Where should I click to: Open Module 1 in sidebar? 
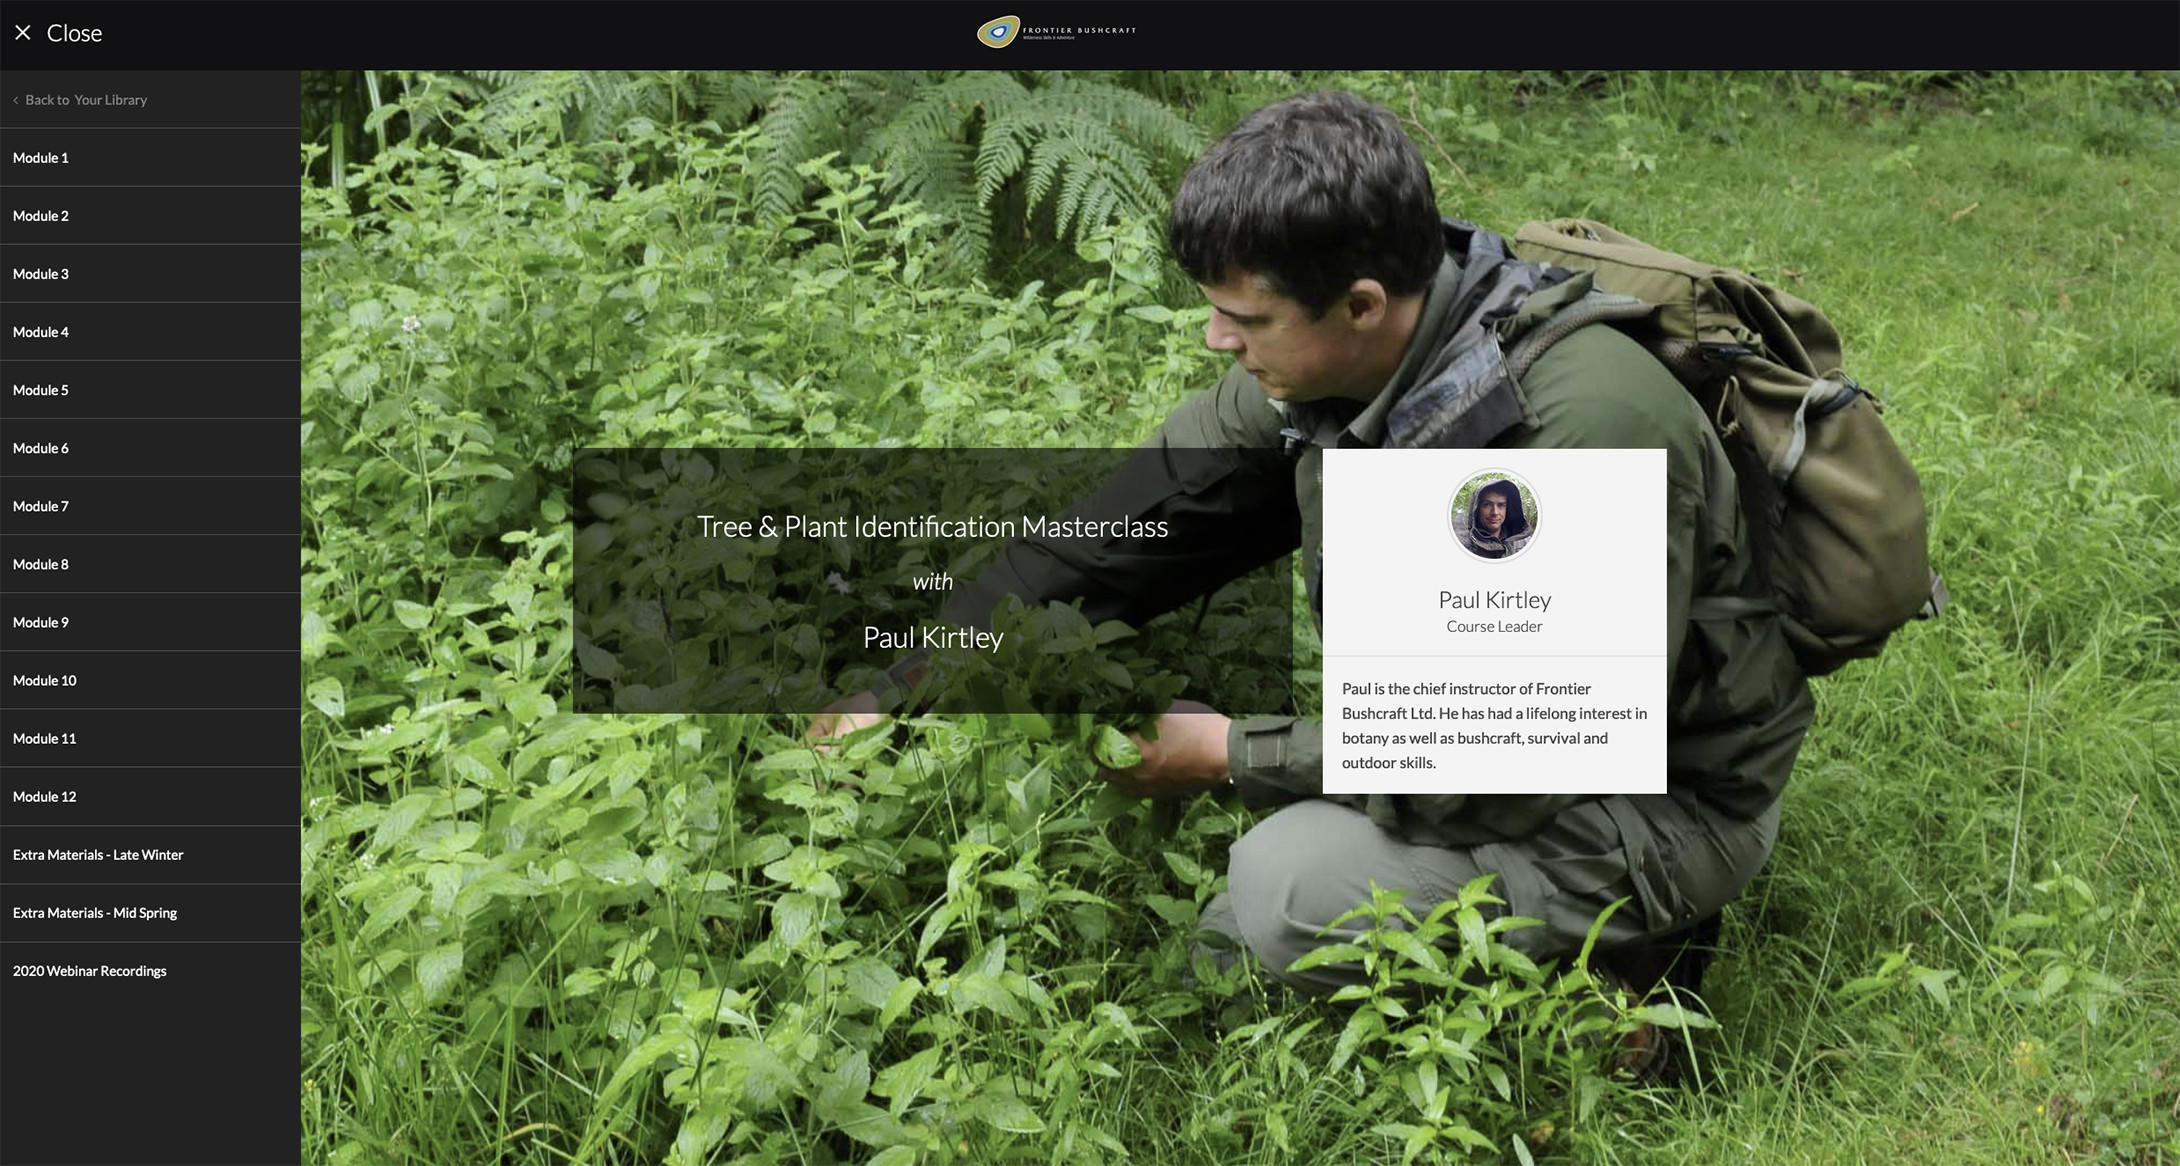[x=41, y=158]
